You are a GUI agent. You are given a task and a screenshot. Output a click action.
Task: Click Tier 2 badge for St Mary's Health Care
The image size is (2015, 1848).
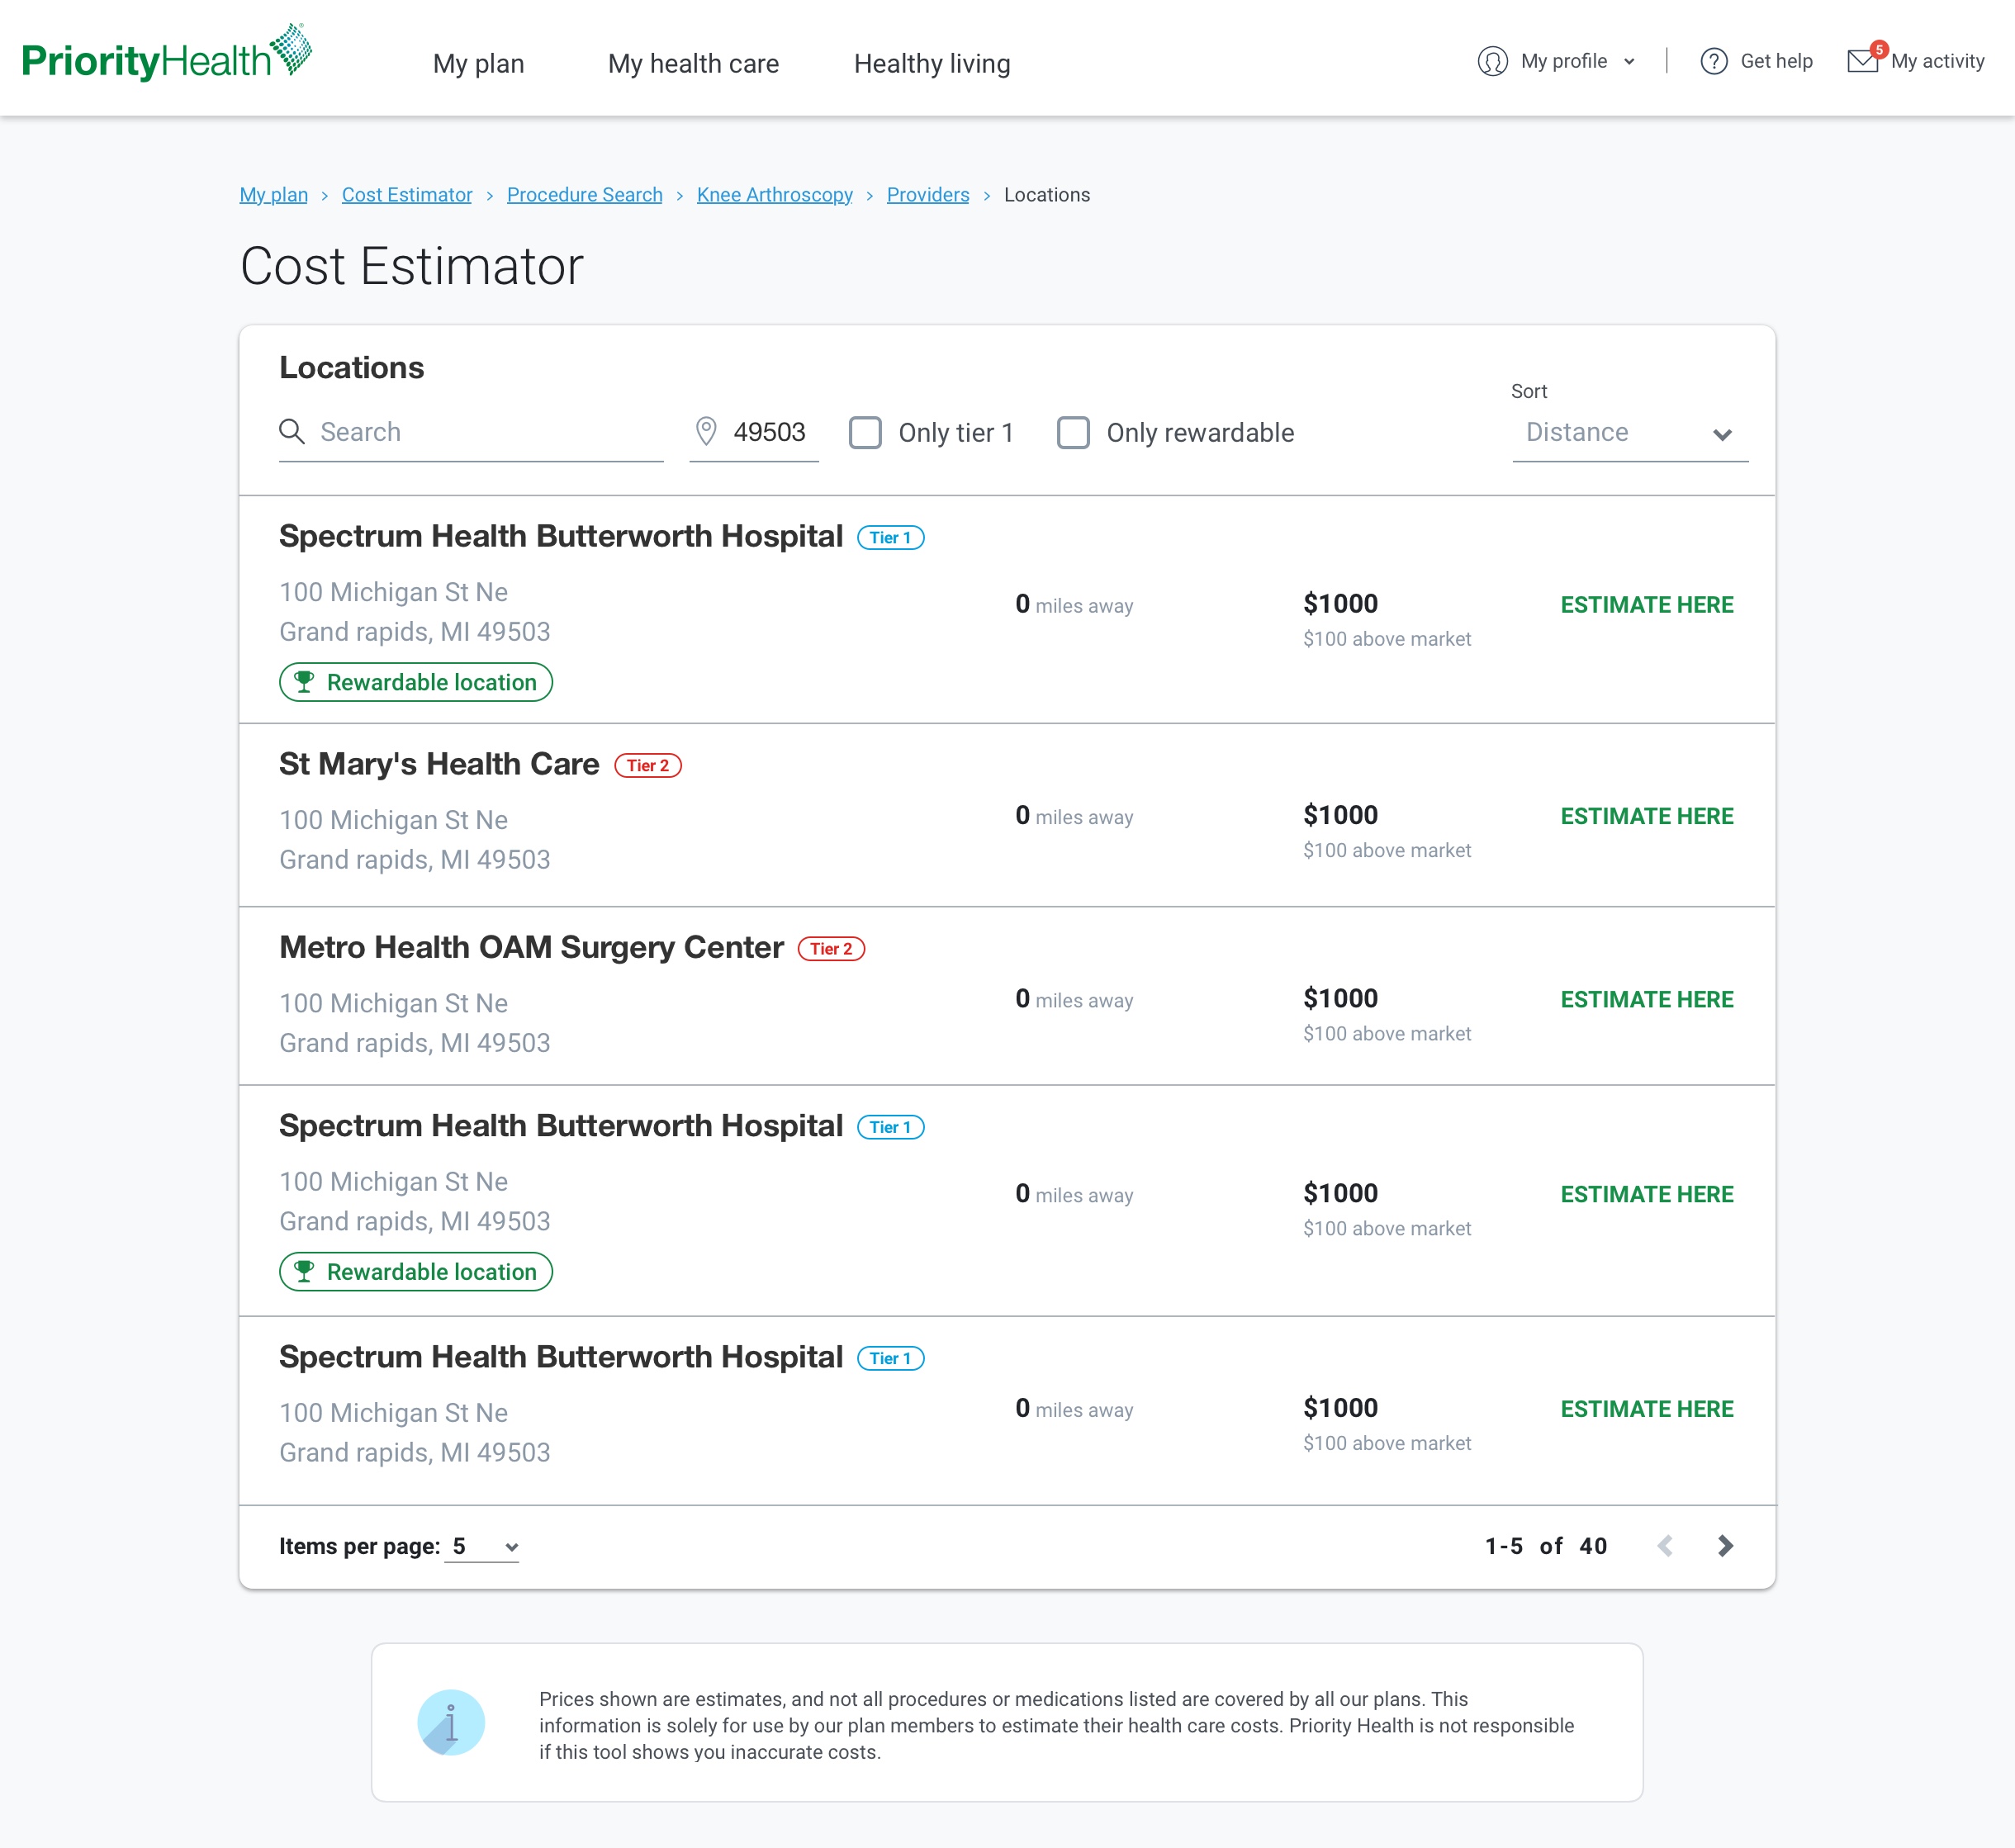point(648,765)
